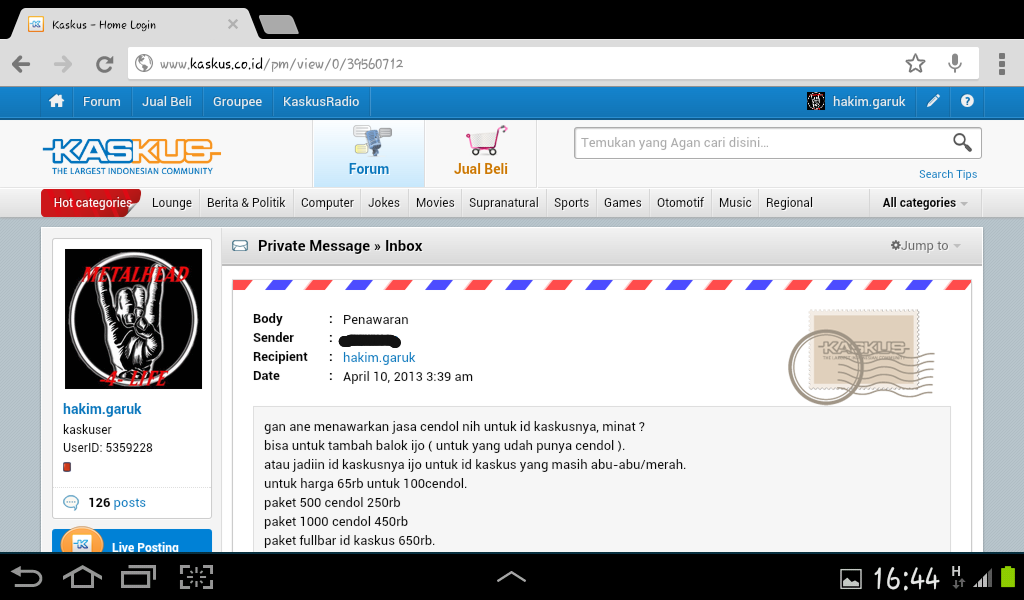The width and height of the screenshot is (1024, 600).
Task: Select the large Forum tab with icon
Action: point(369,153)
